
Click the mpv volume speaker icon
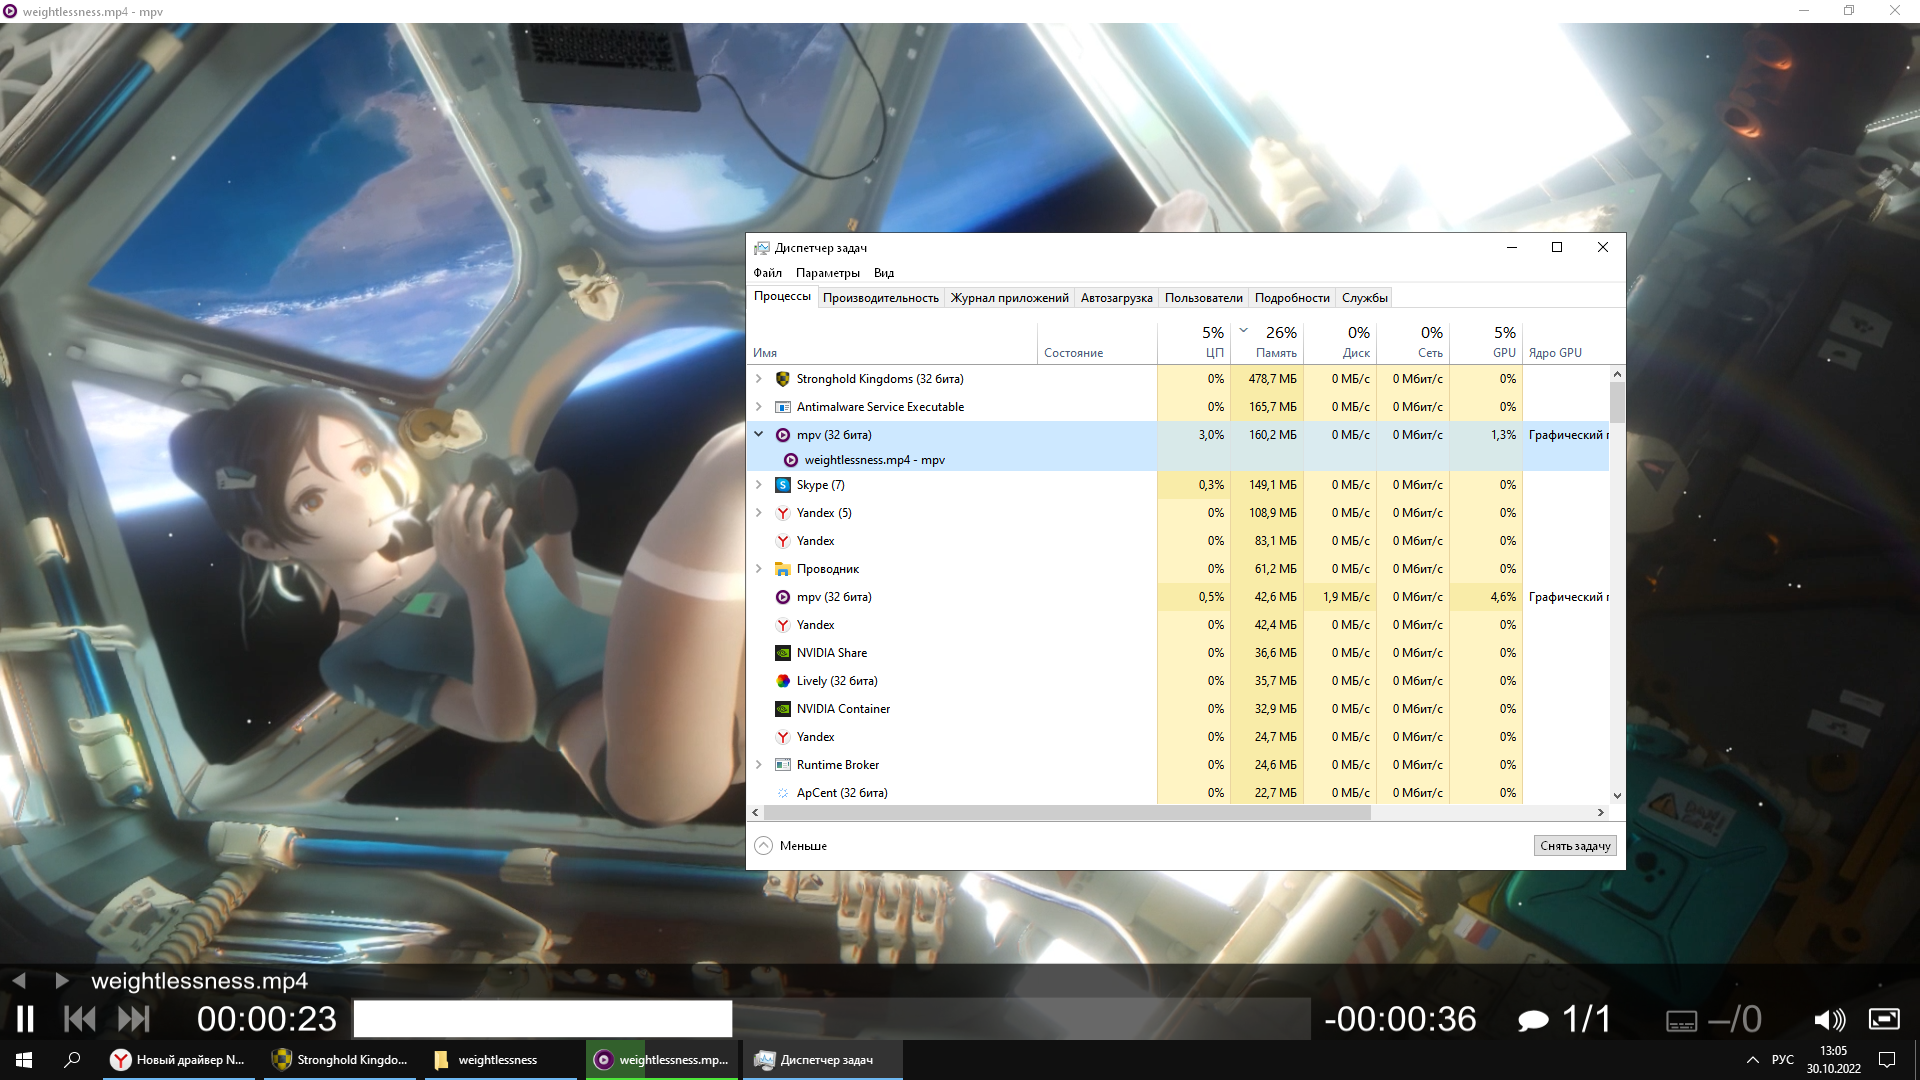click(1829, 1019)
